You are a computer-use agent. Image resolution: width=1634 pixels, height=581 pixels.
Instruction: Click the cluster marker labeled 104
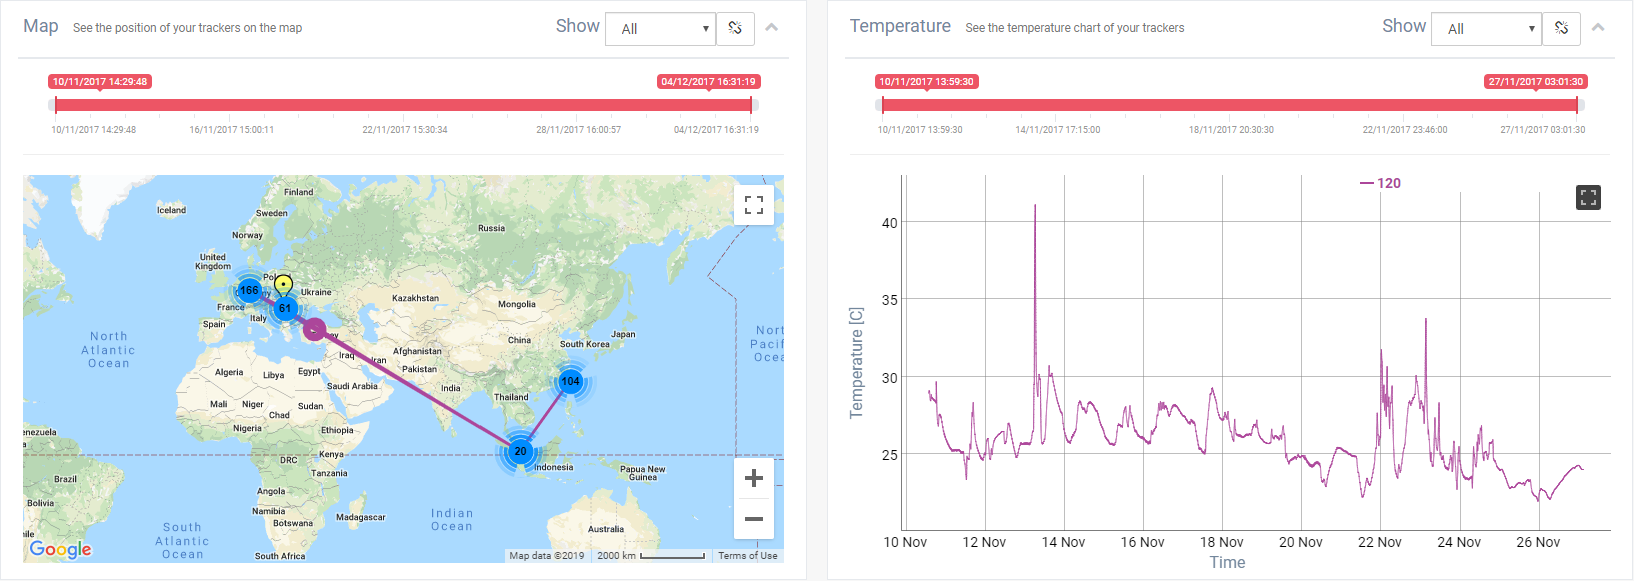570,381
